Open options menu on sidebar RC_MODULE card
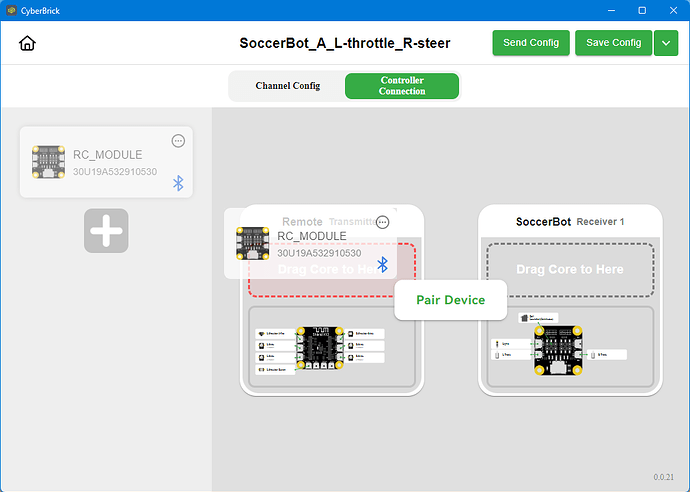This screenshot has width=690, height=492. [178, 141]
